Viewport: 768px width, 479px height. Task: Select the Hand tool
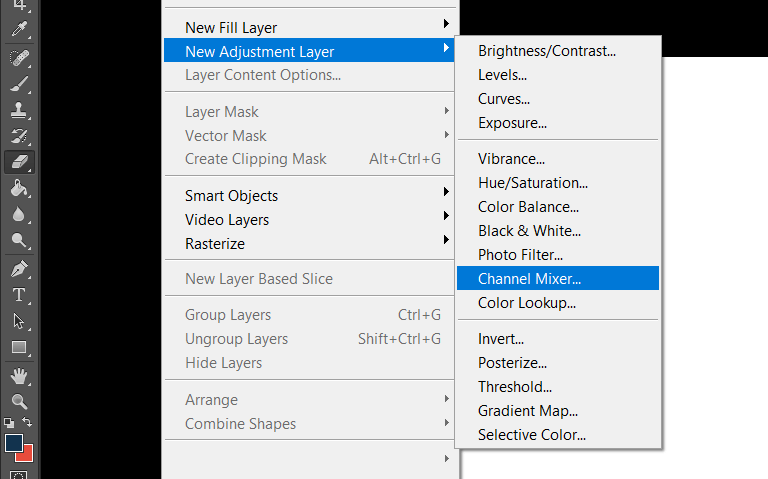pyautogui.click(x=19, y=376)
